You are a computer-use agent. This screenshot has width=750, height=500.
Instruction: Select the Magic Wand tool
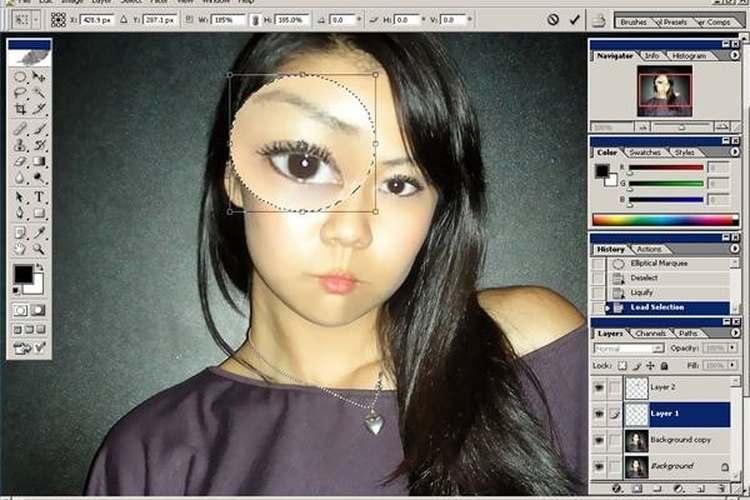[x=39, y=93]
